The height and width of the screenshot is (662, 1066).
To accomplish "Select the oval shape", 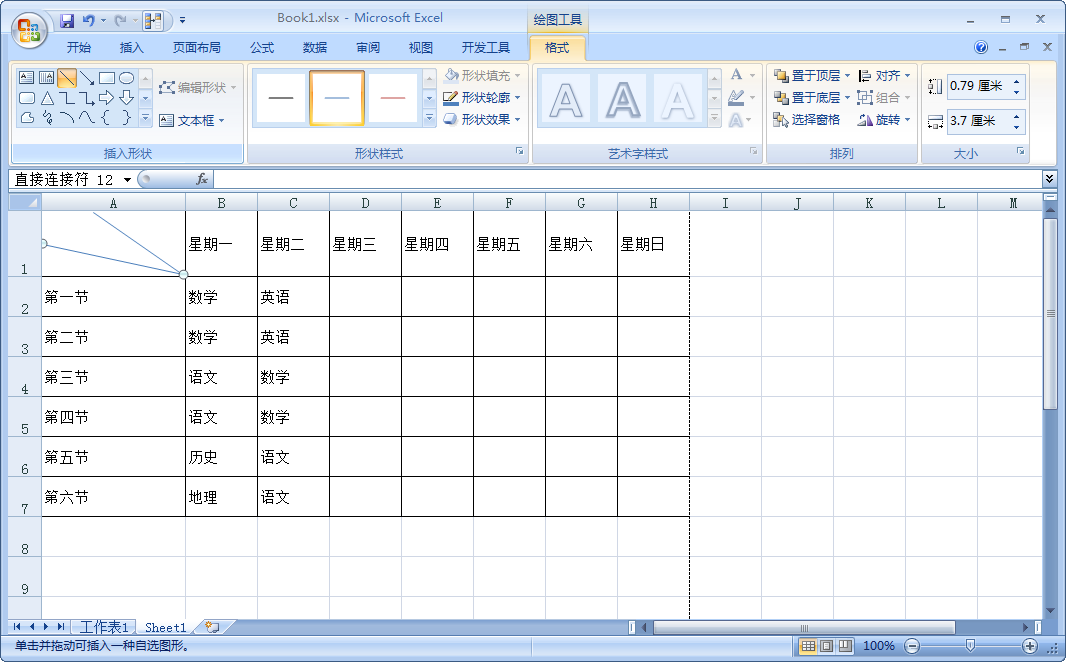I will click(x=126, y=77).
